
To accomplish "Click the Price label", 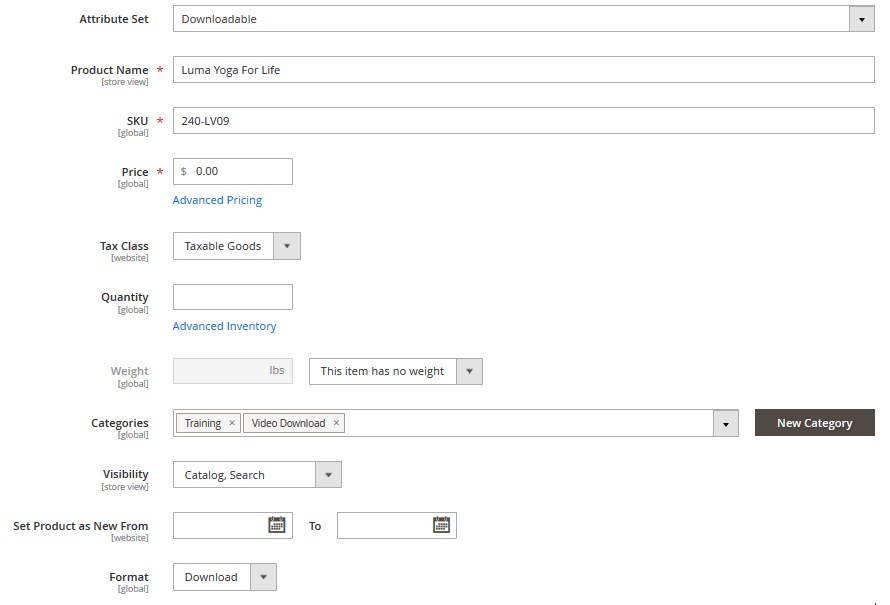I will (x=135, y=171).
